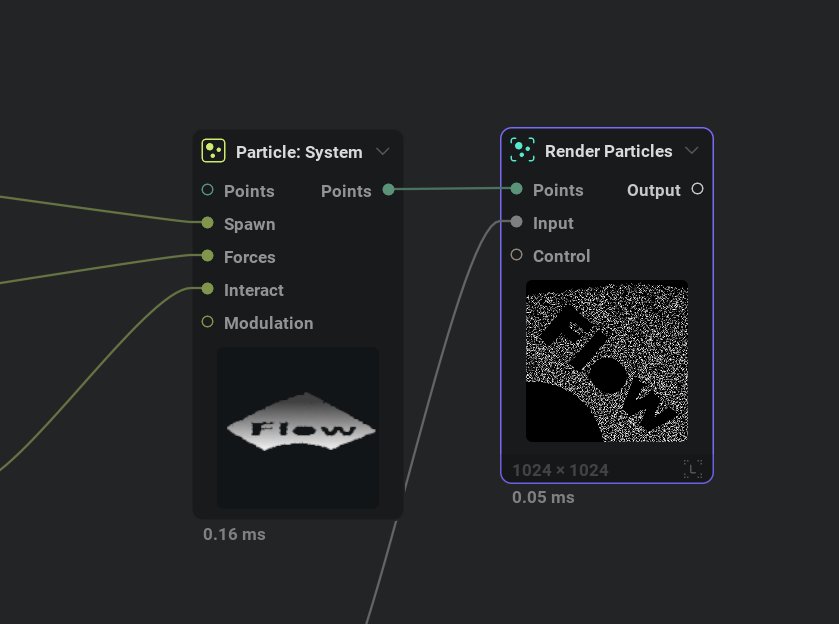The width and height of the screenshot is (839, 624).
Task: Expand the Particle: System node chevron
Action: 383,151
